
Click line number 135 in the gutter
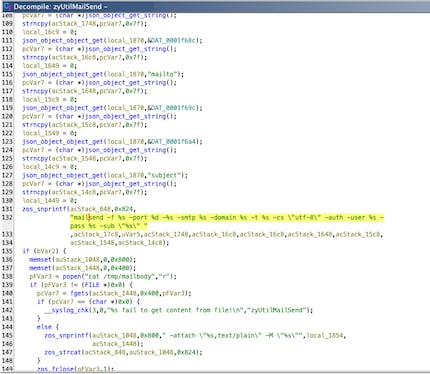[7, 251]
